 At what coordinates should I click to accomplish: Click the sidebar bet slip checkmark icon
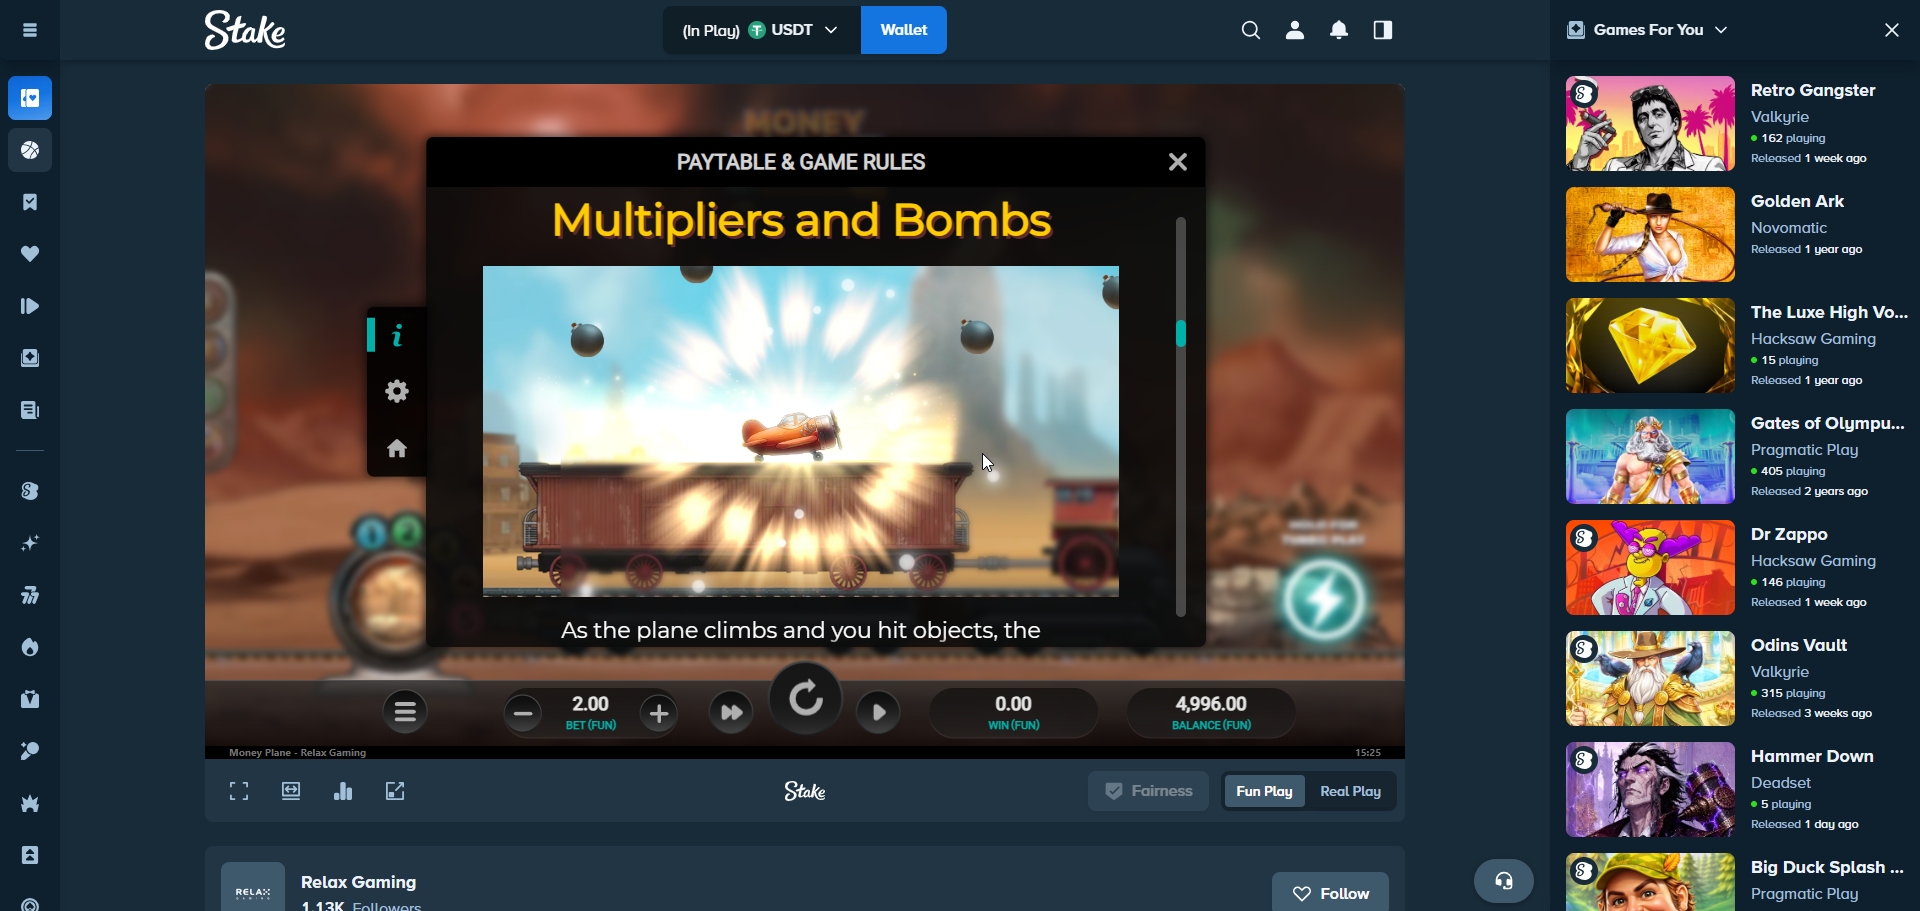(30, 202)
